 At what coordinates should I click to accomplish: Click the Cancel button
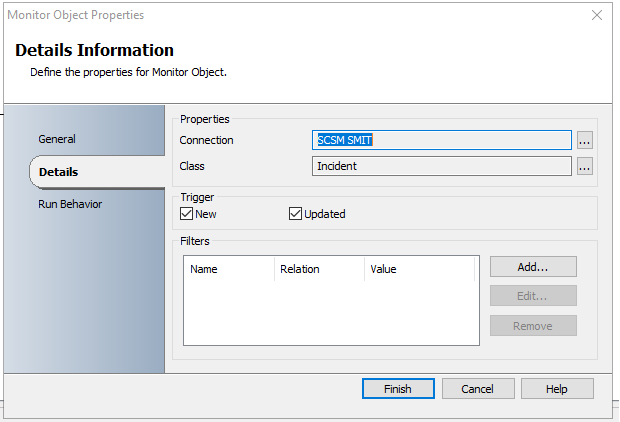[x=478, y=389]
